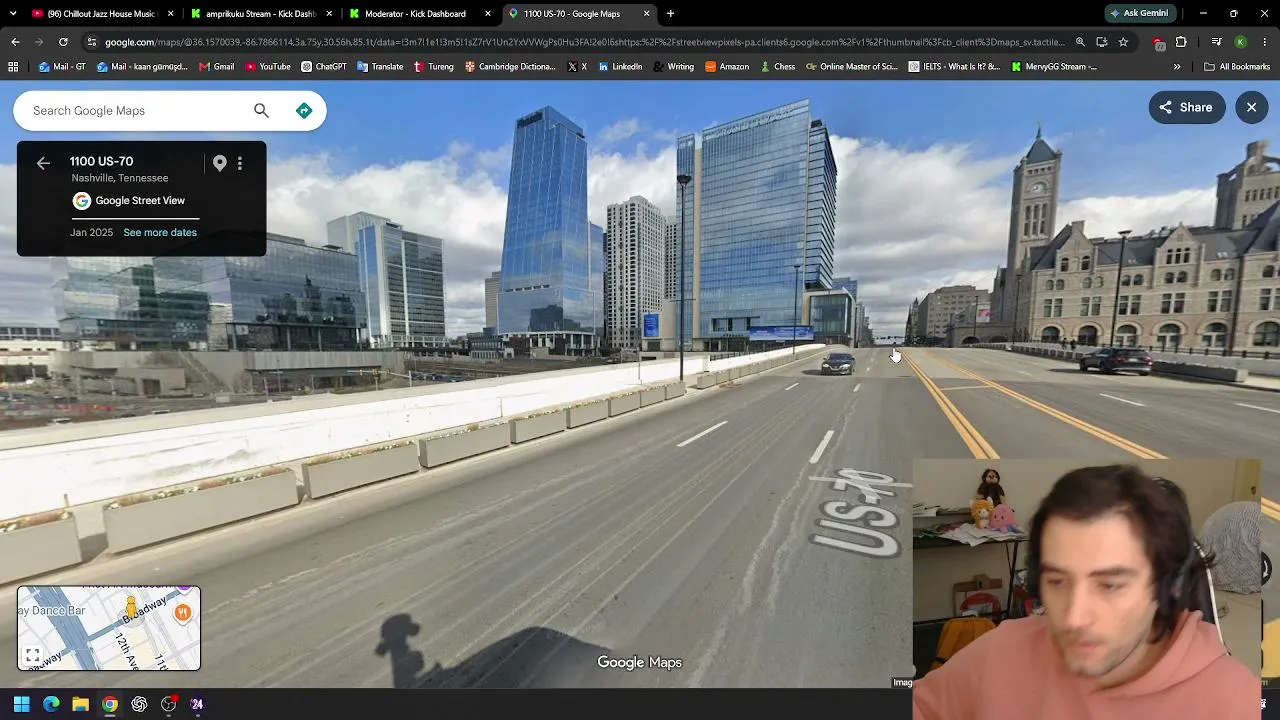Open File Explorer from the taskbar
Viewport: 1280px width, 720px height.
point(80,704)
